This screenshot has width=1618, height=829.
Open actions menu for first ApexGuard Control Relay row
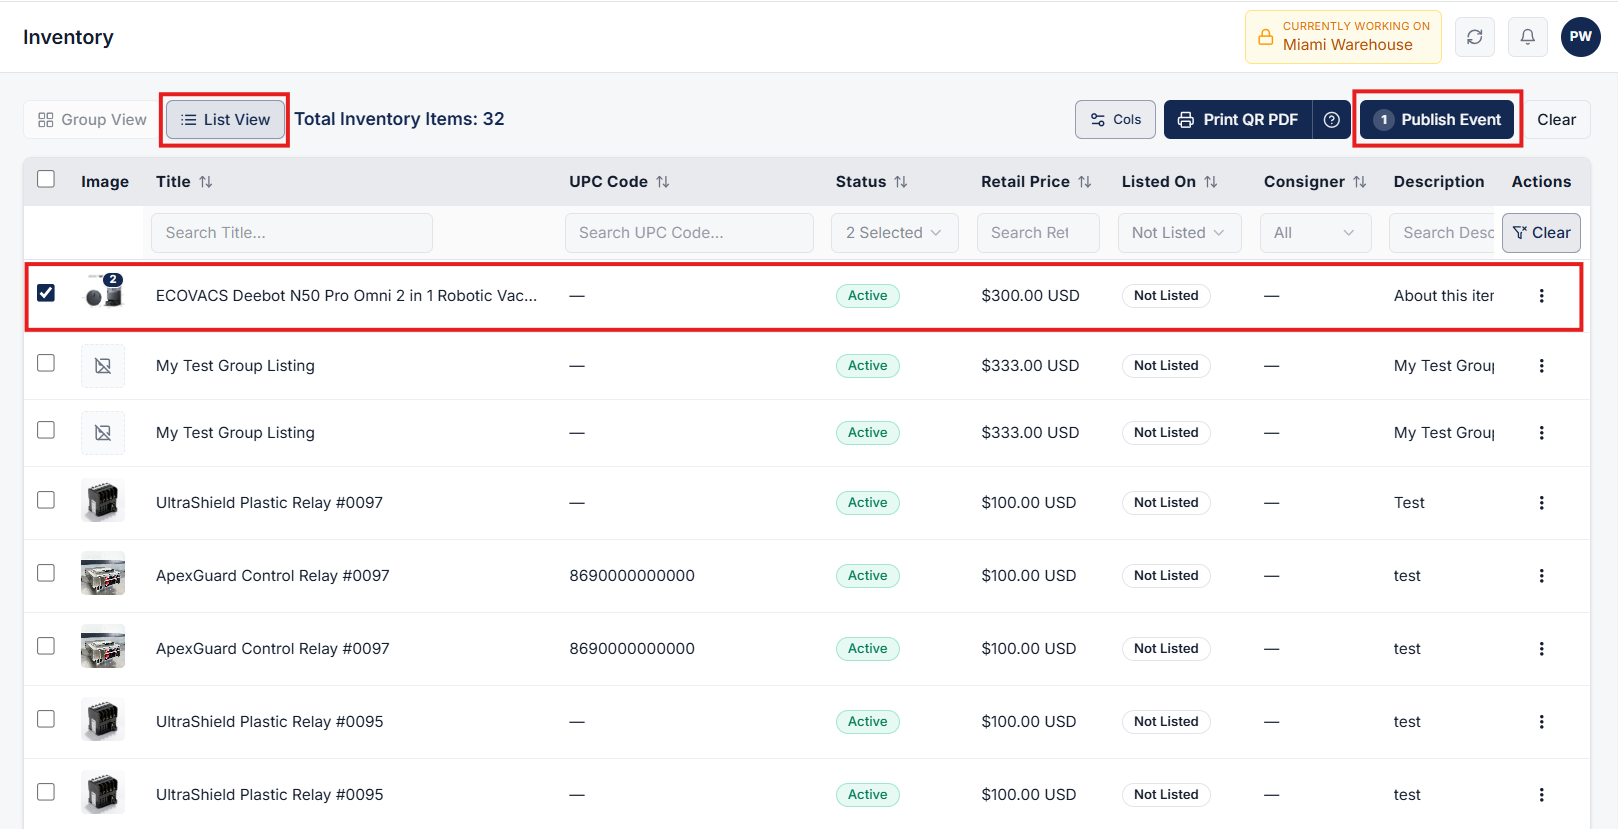1541,576
